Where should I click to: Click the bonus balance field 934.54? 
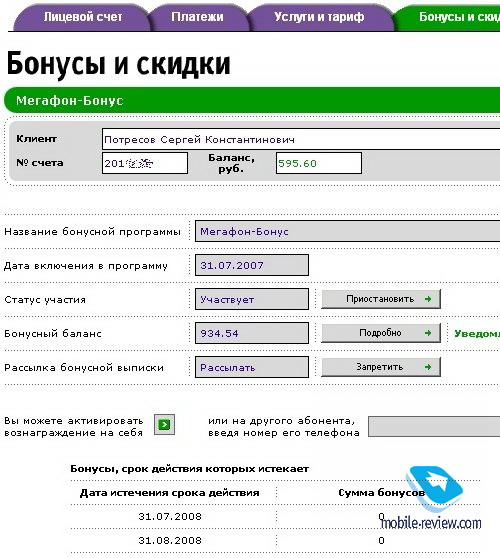[x=252, y=333]
